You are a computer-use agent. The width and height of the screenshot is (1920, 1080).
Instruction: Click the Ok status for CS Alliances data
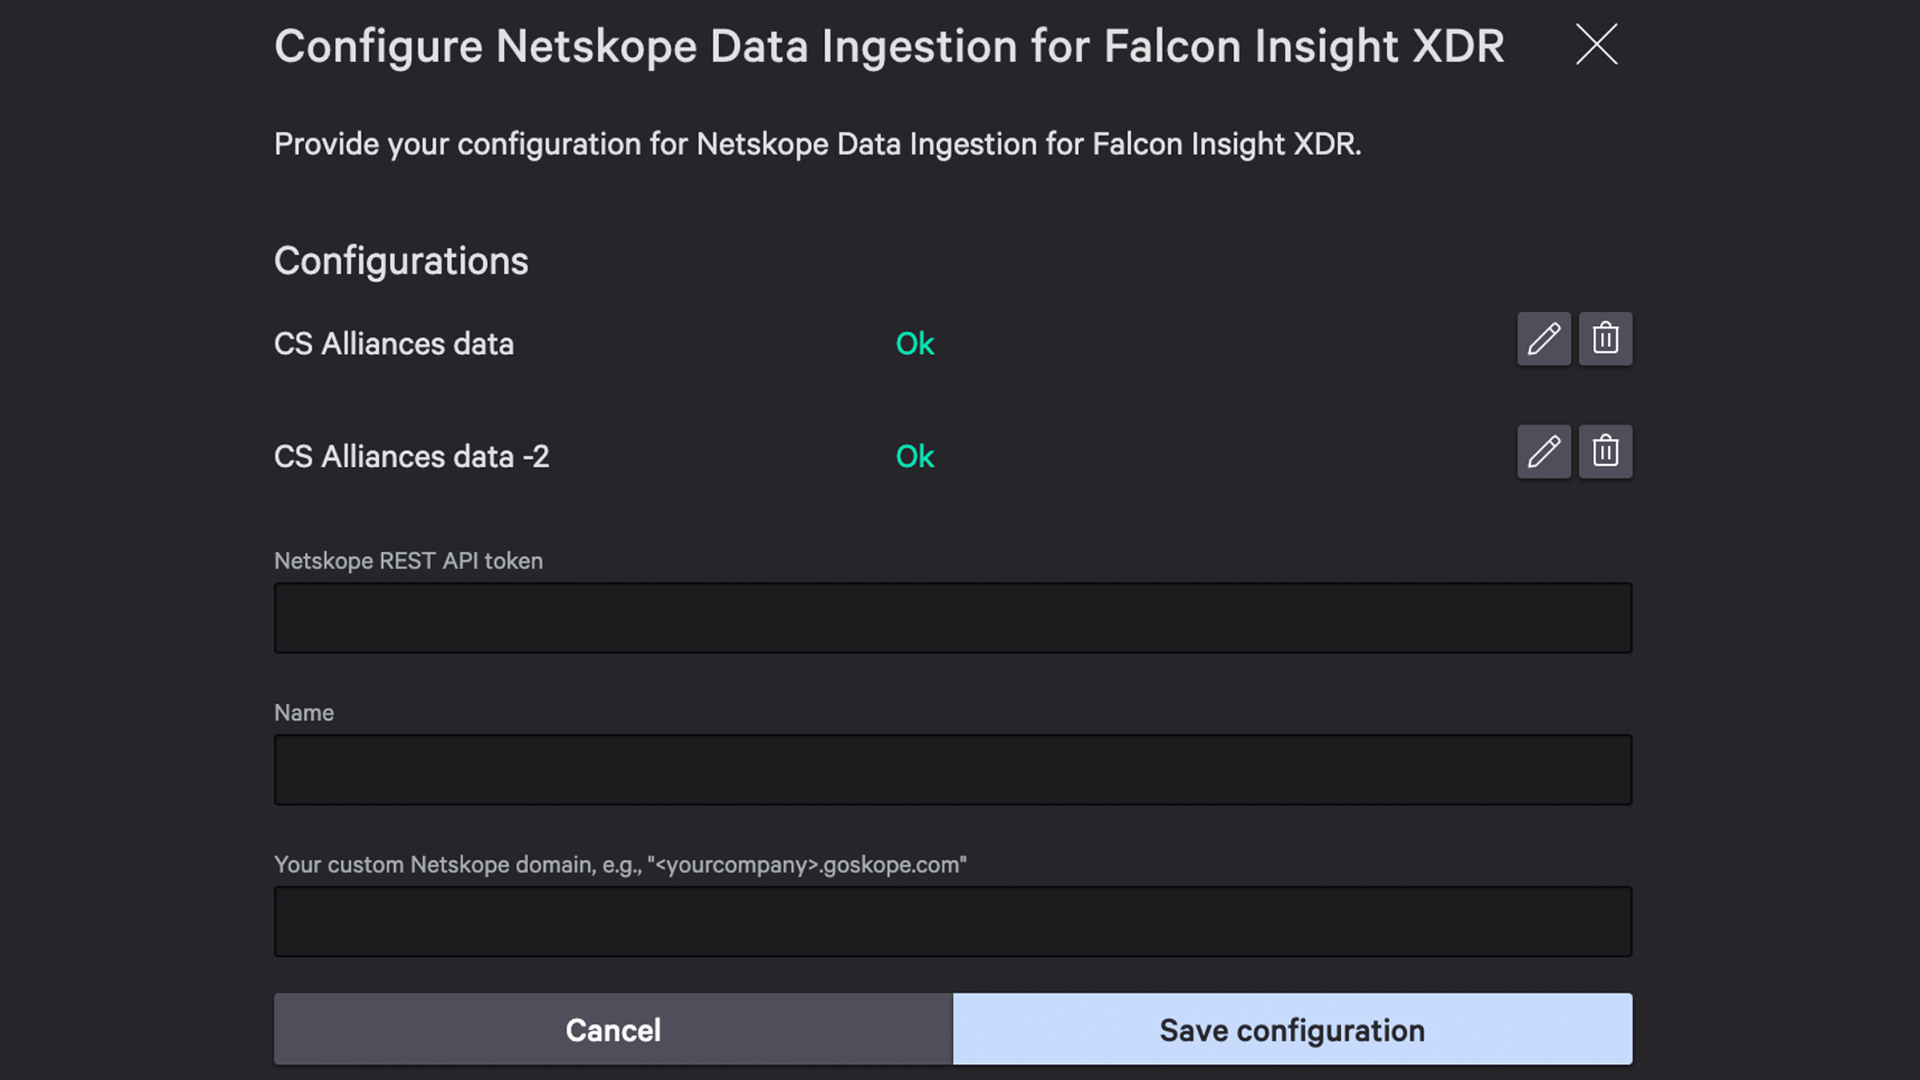914,344
